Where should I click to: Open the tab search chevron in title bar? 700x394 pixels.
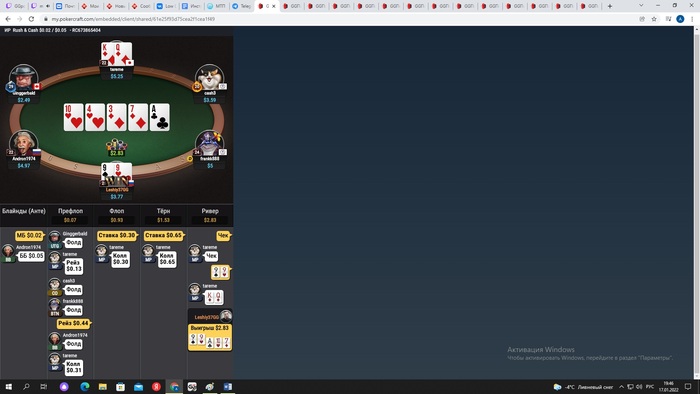click(641, 6)
